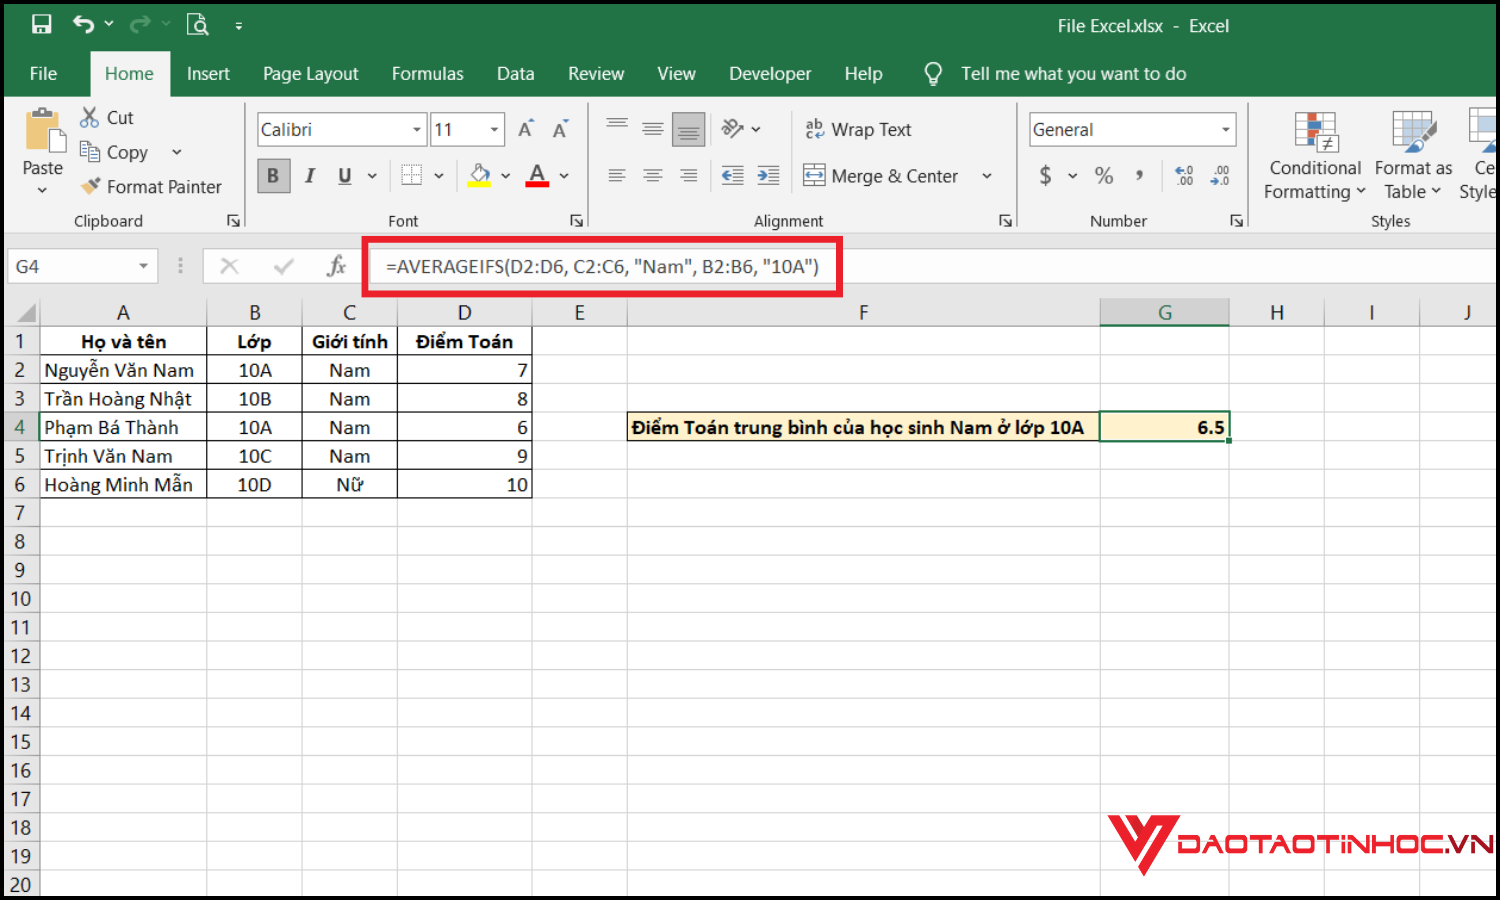Image resolution: width=1500 pixels, height=900 pixels.
Task: Open the Page Layout tab
Action: point(310,74)
